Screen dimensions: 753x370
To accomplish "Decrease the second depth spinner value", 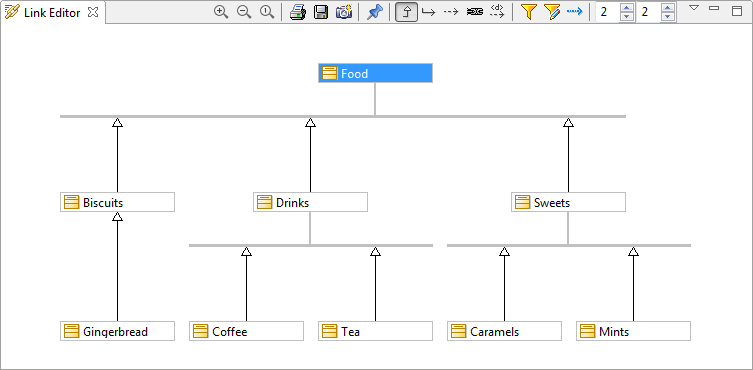I will [668, 16].
